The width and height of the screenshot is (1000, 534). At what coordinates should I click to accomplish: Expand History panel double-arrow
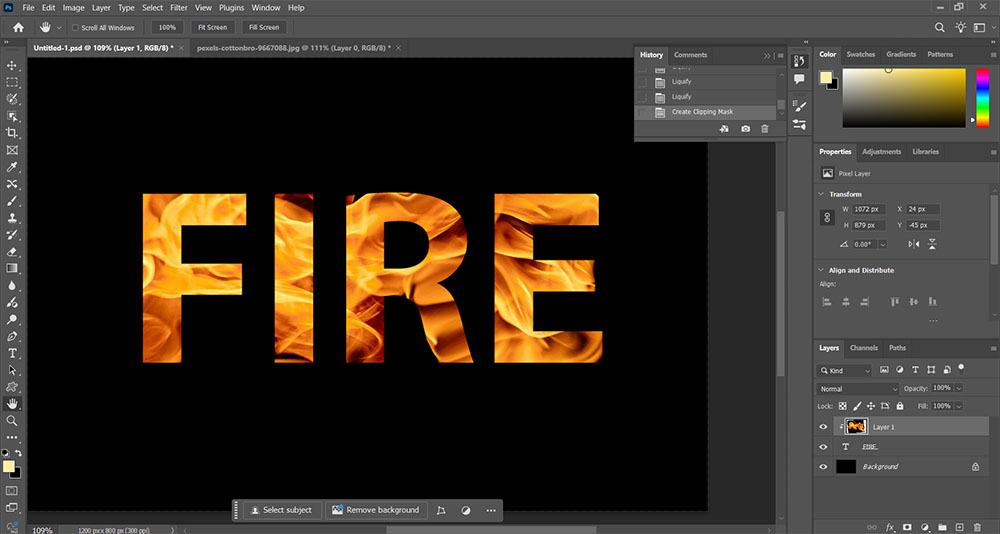[x=767, y=56]
